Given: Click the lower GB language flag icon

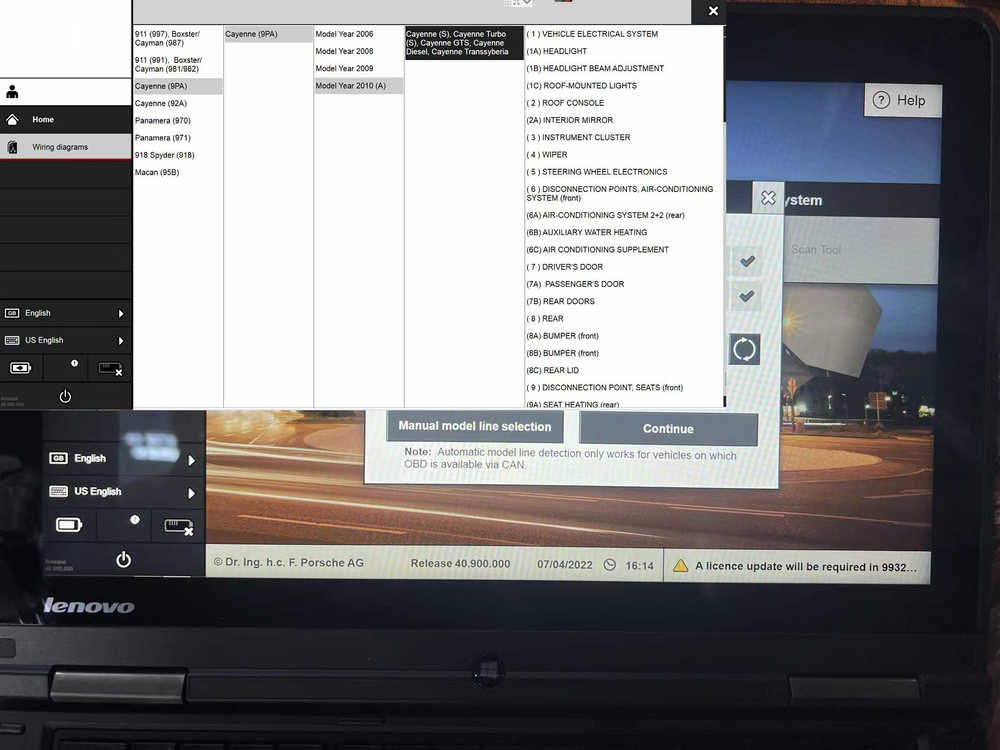Looking at the screenshot, I should coord(58,458).
